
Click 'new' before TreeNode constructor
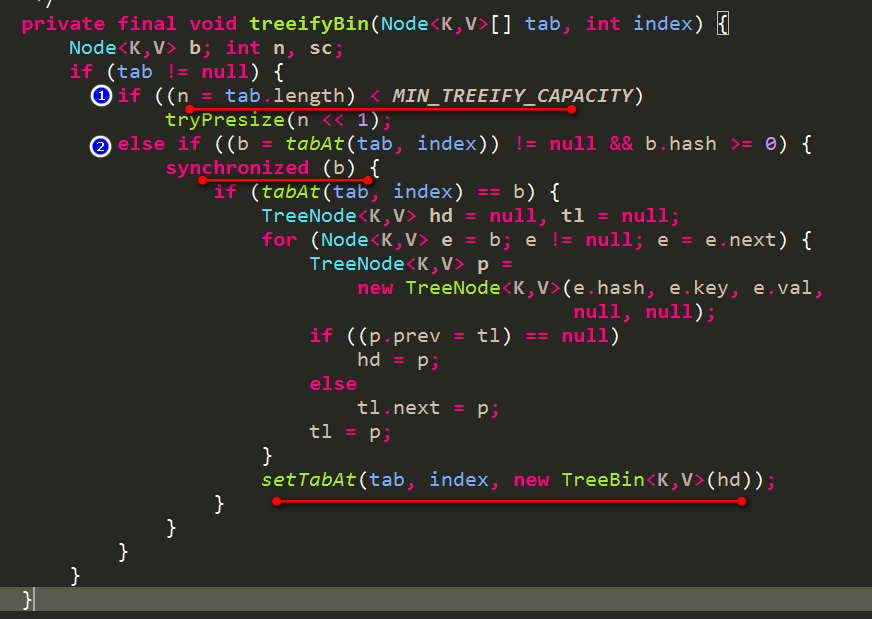(375, 288)
